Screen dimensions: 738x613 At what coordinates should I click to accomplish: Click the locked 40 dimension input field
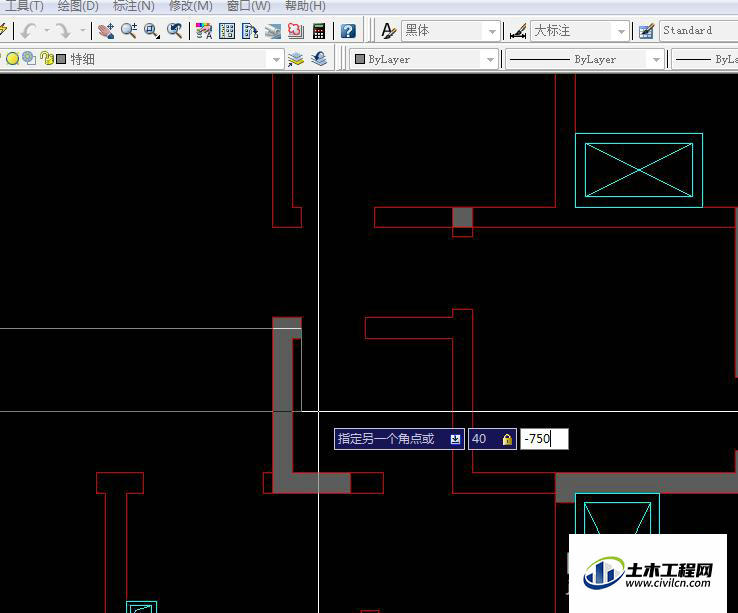(492, 439)
